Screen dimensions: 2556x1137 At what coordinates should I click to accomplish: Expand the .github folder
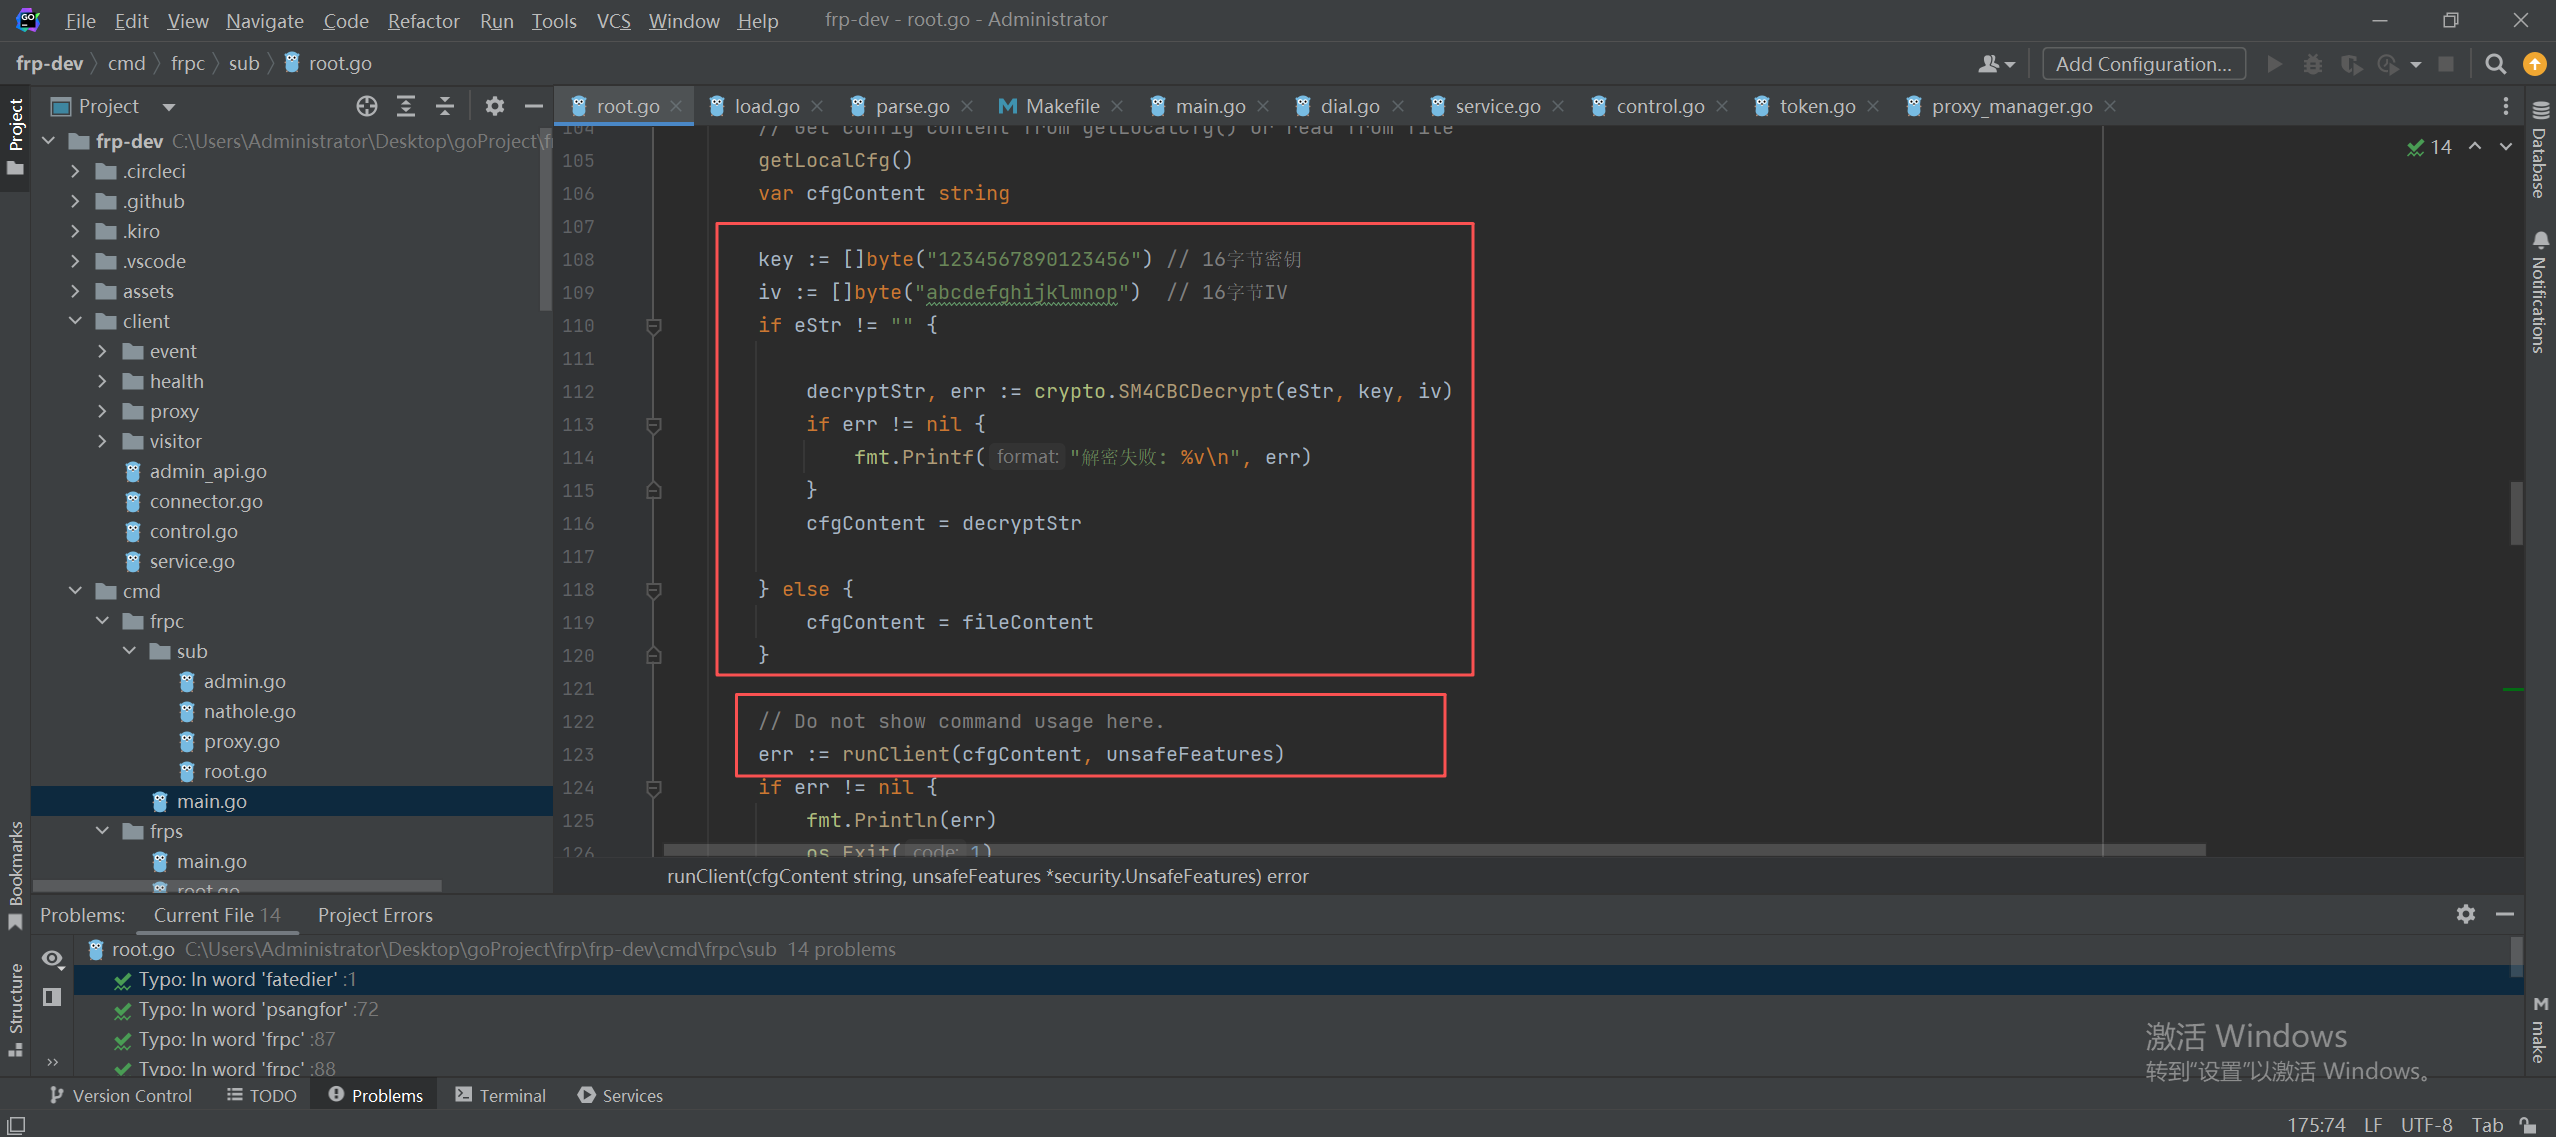[76, 201]
